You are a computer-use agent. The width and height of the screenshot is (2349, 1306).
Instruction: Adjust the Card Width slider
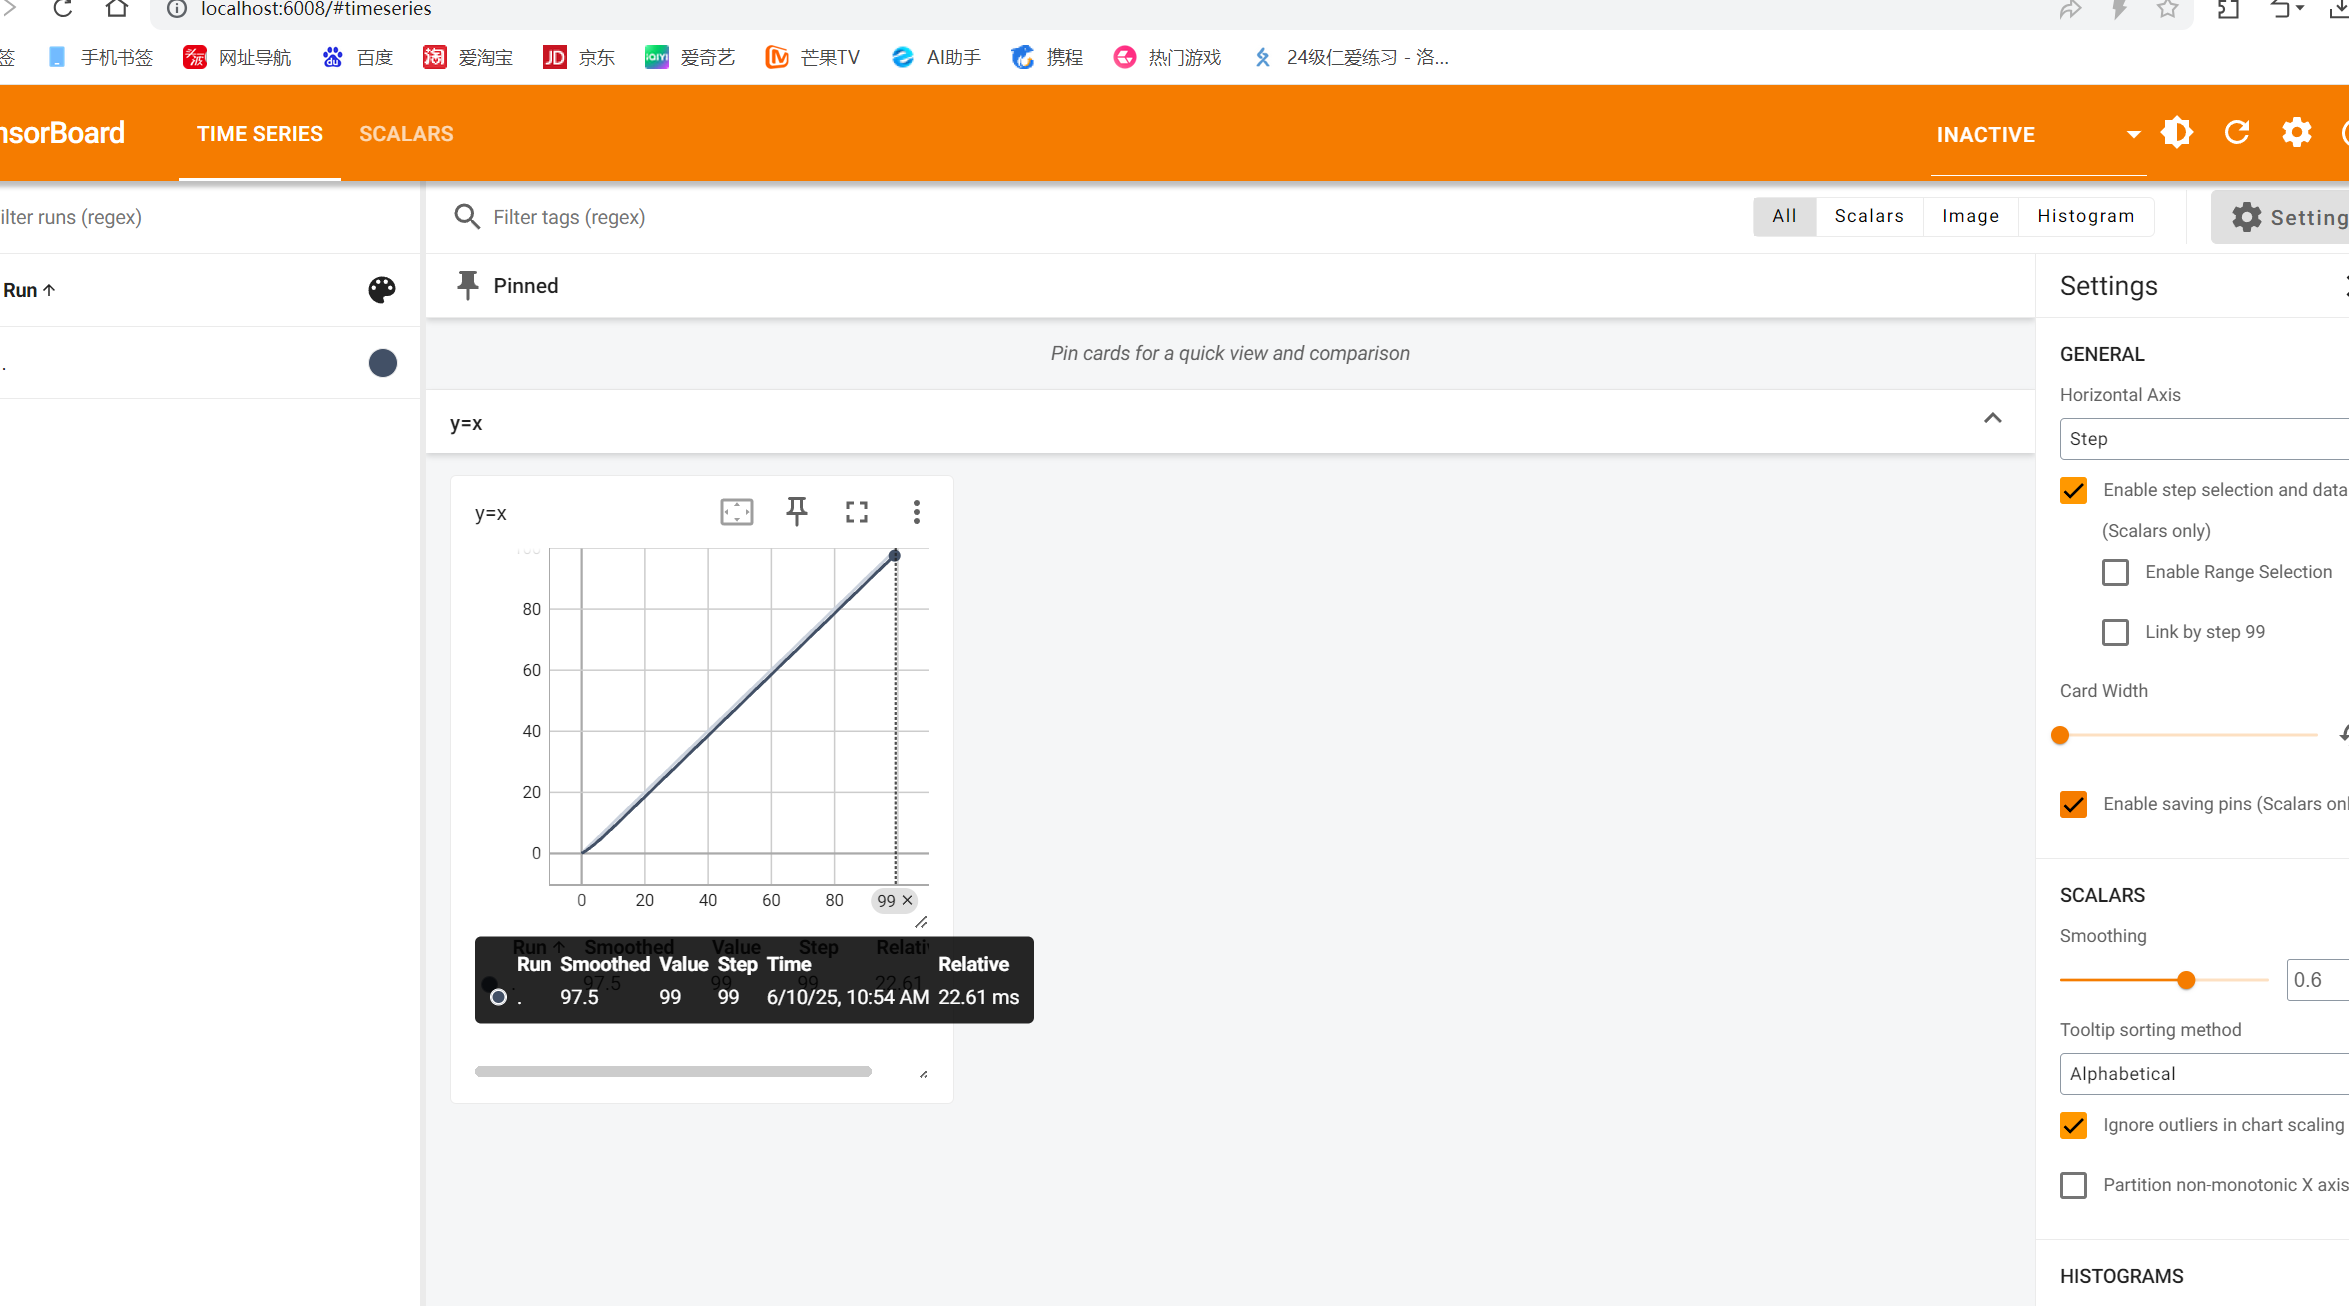coord(2060,735)
